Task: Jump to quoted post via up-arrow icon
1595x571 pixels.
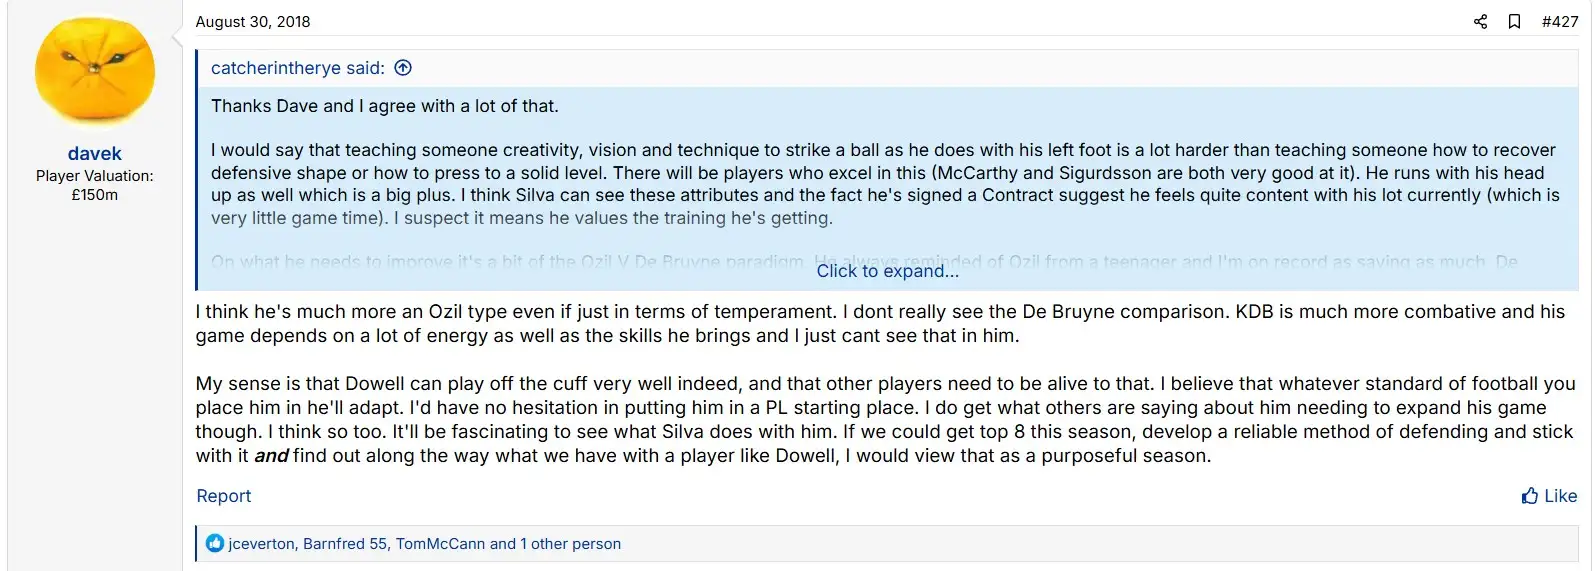Action: coord(403,68)
